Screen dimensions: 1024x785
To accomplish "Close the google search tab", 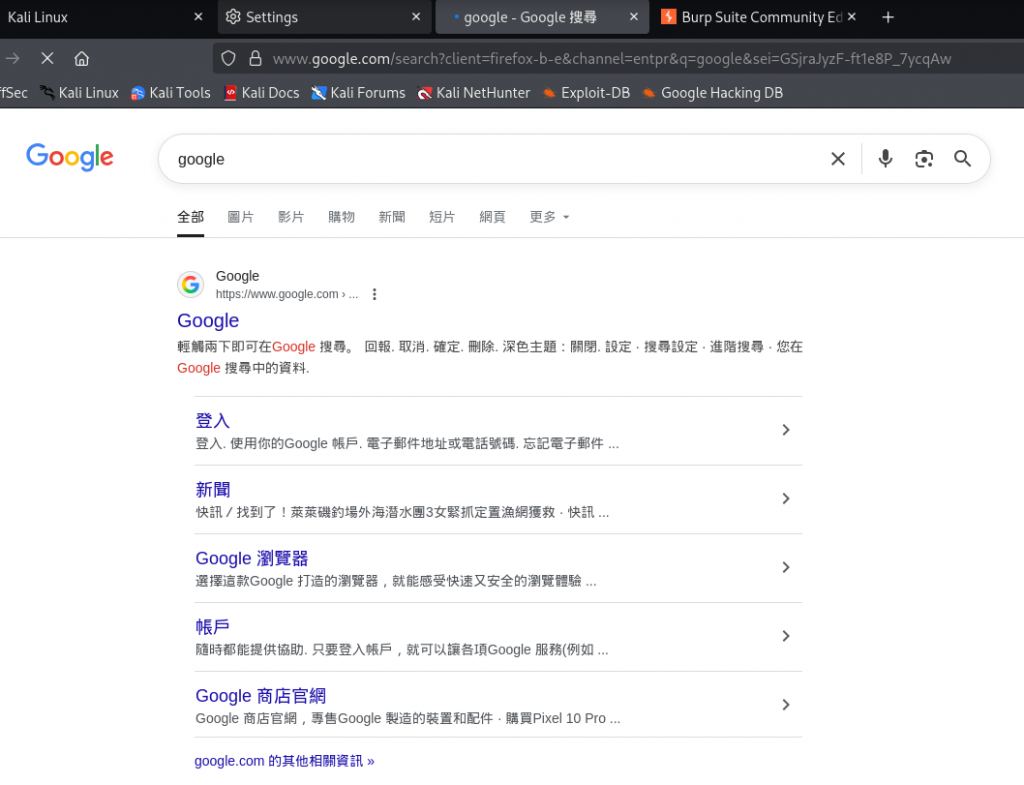I will [633, 17].
